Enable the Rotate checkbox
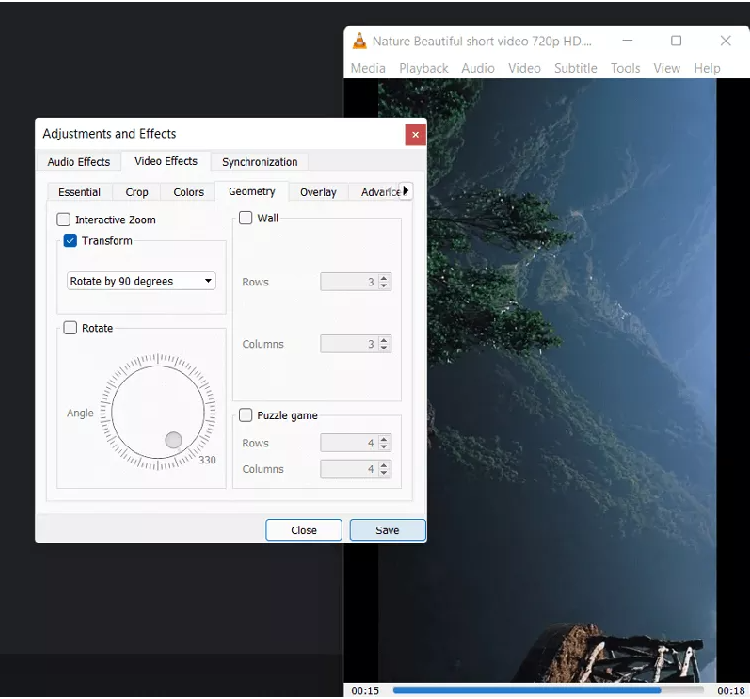This screenshot has width=750, height=699. (x=71, y=328)
